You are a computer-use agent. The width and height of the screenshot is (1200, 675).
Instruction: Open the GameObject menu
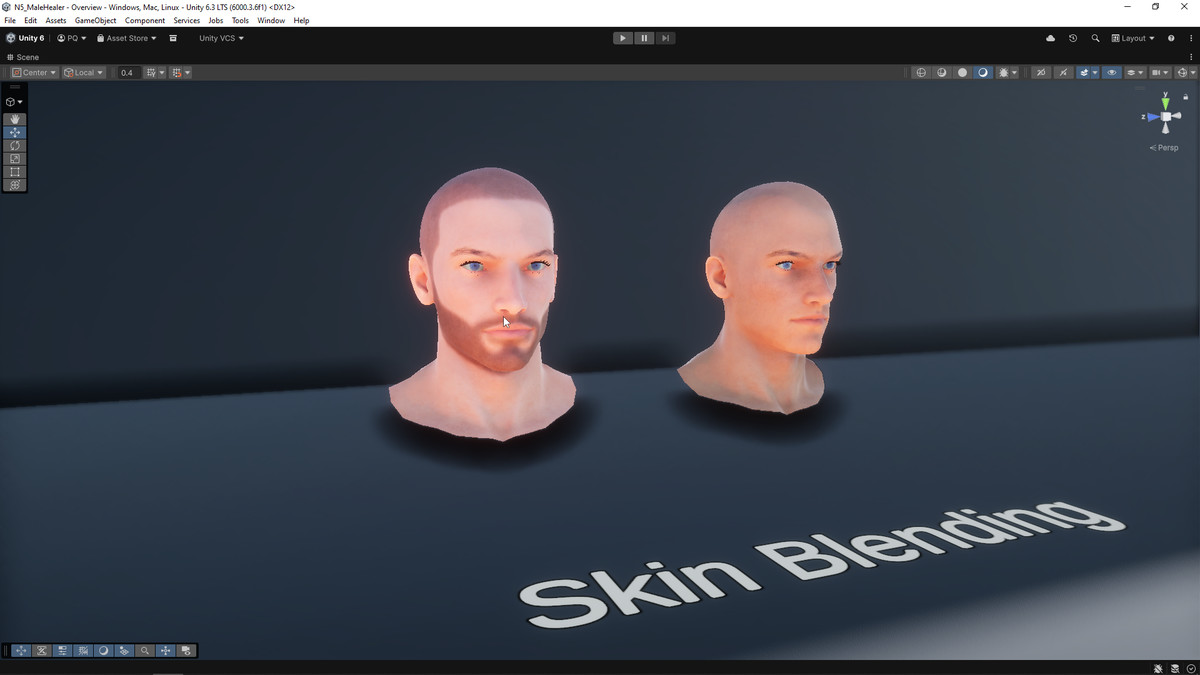pos(95,20)
